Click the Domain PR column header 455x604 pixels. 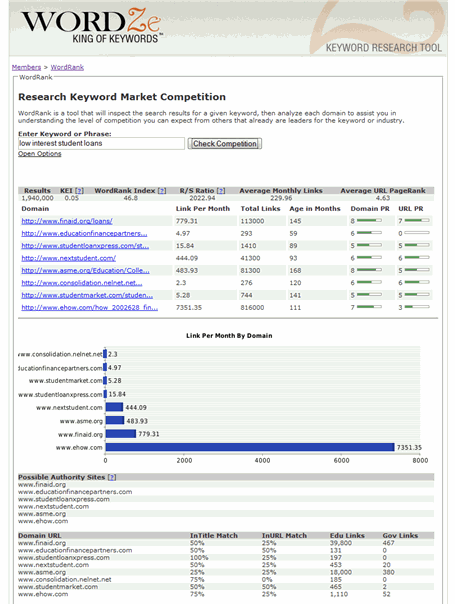pos(370,209)
